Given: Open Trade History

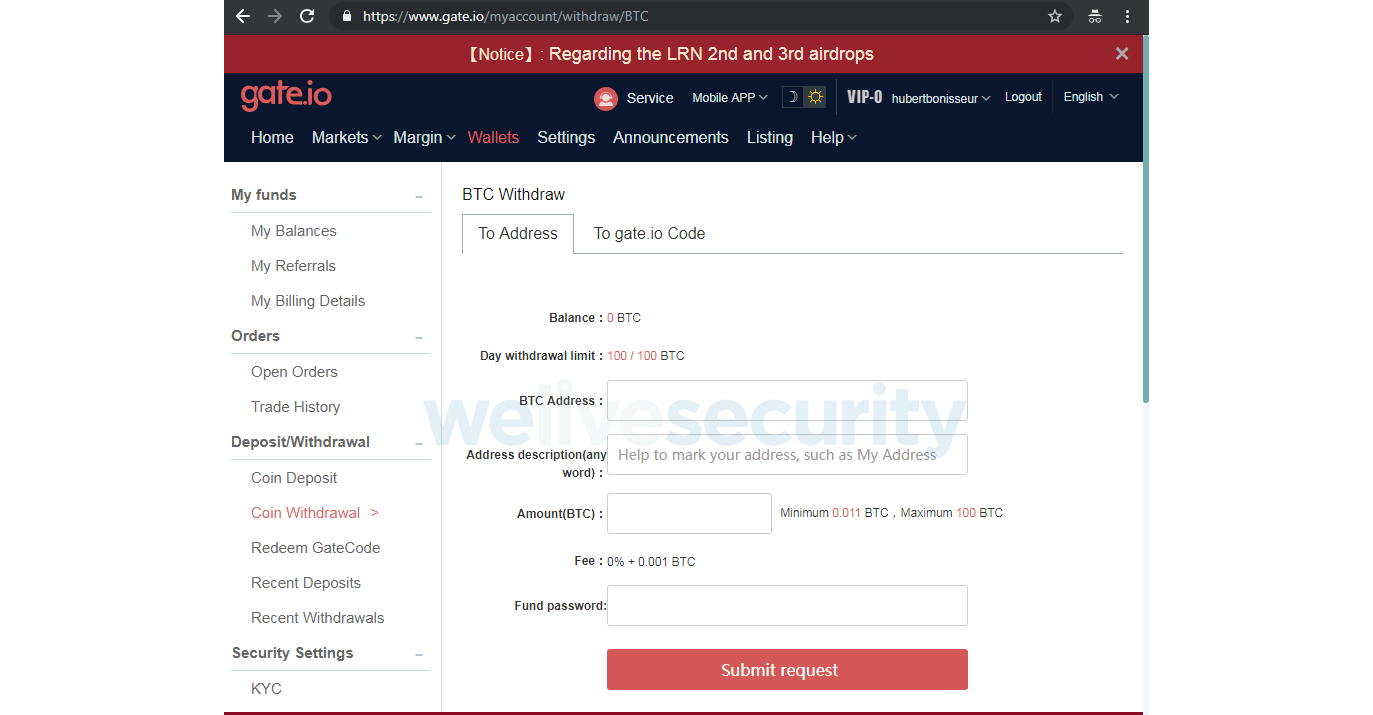Looking at the screenshot, I should pyautogui.click(x=295, y=407).
